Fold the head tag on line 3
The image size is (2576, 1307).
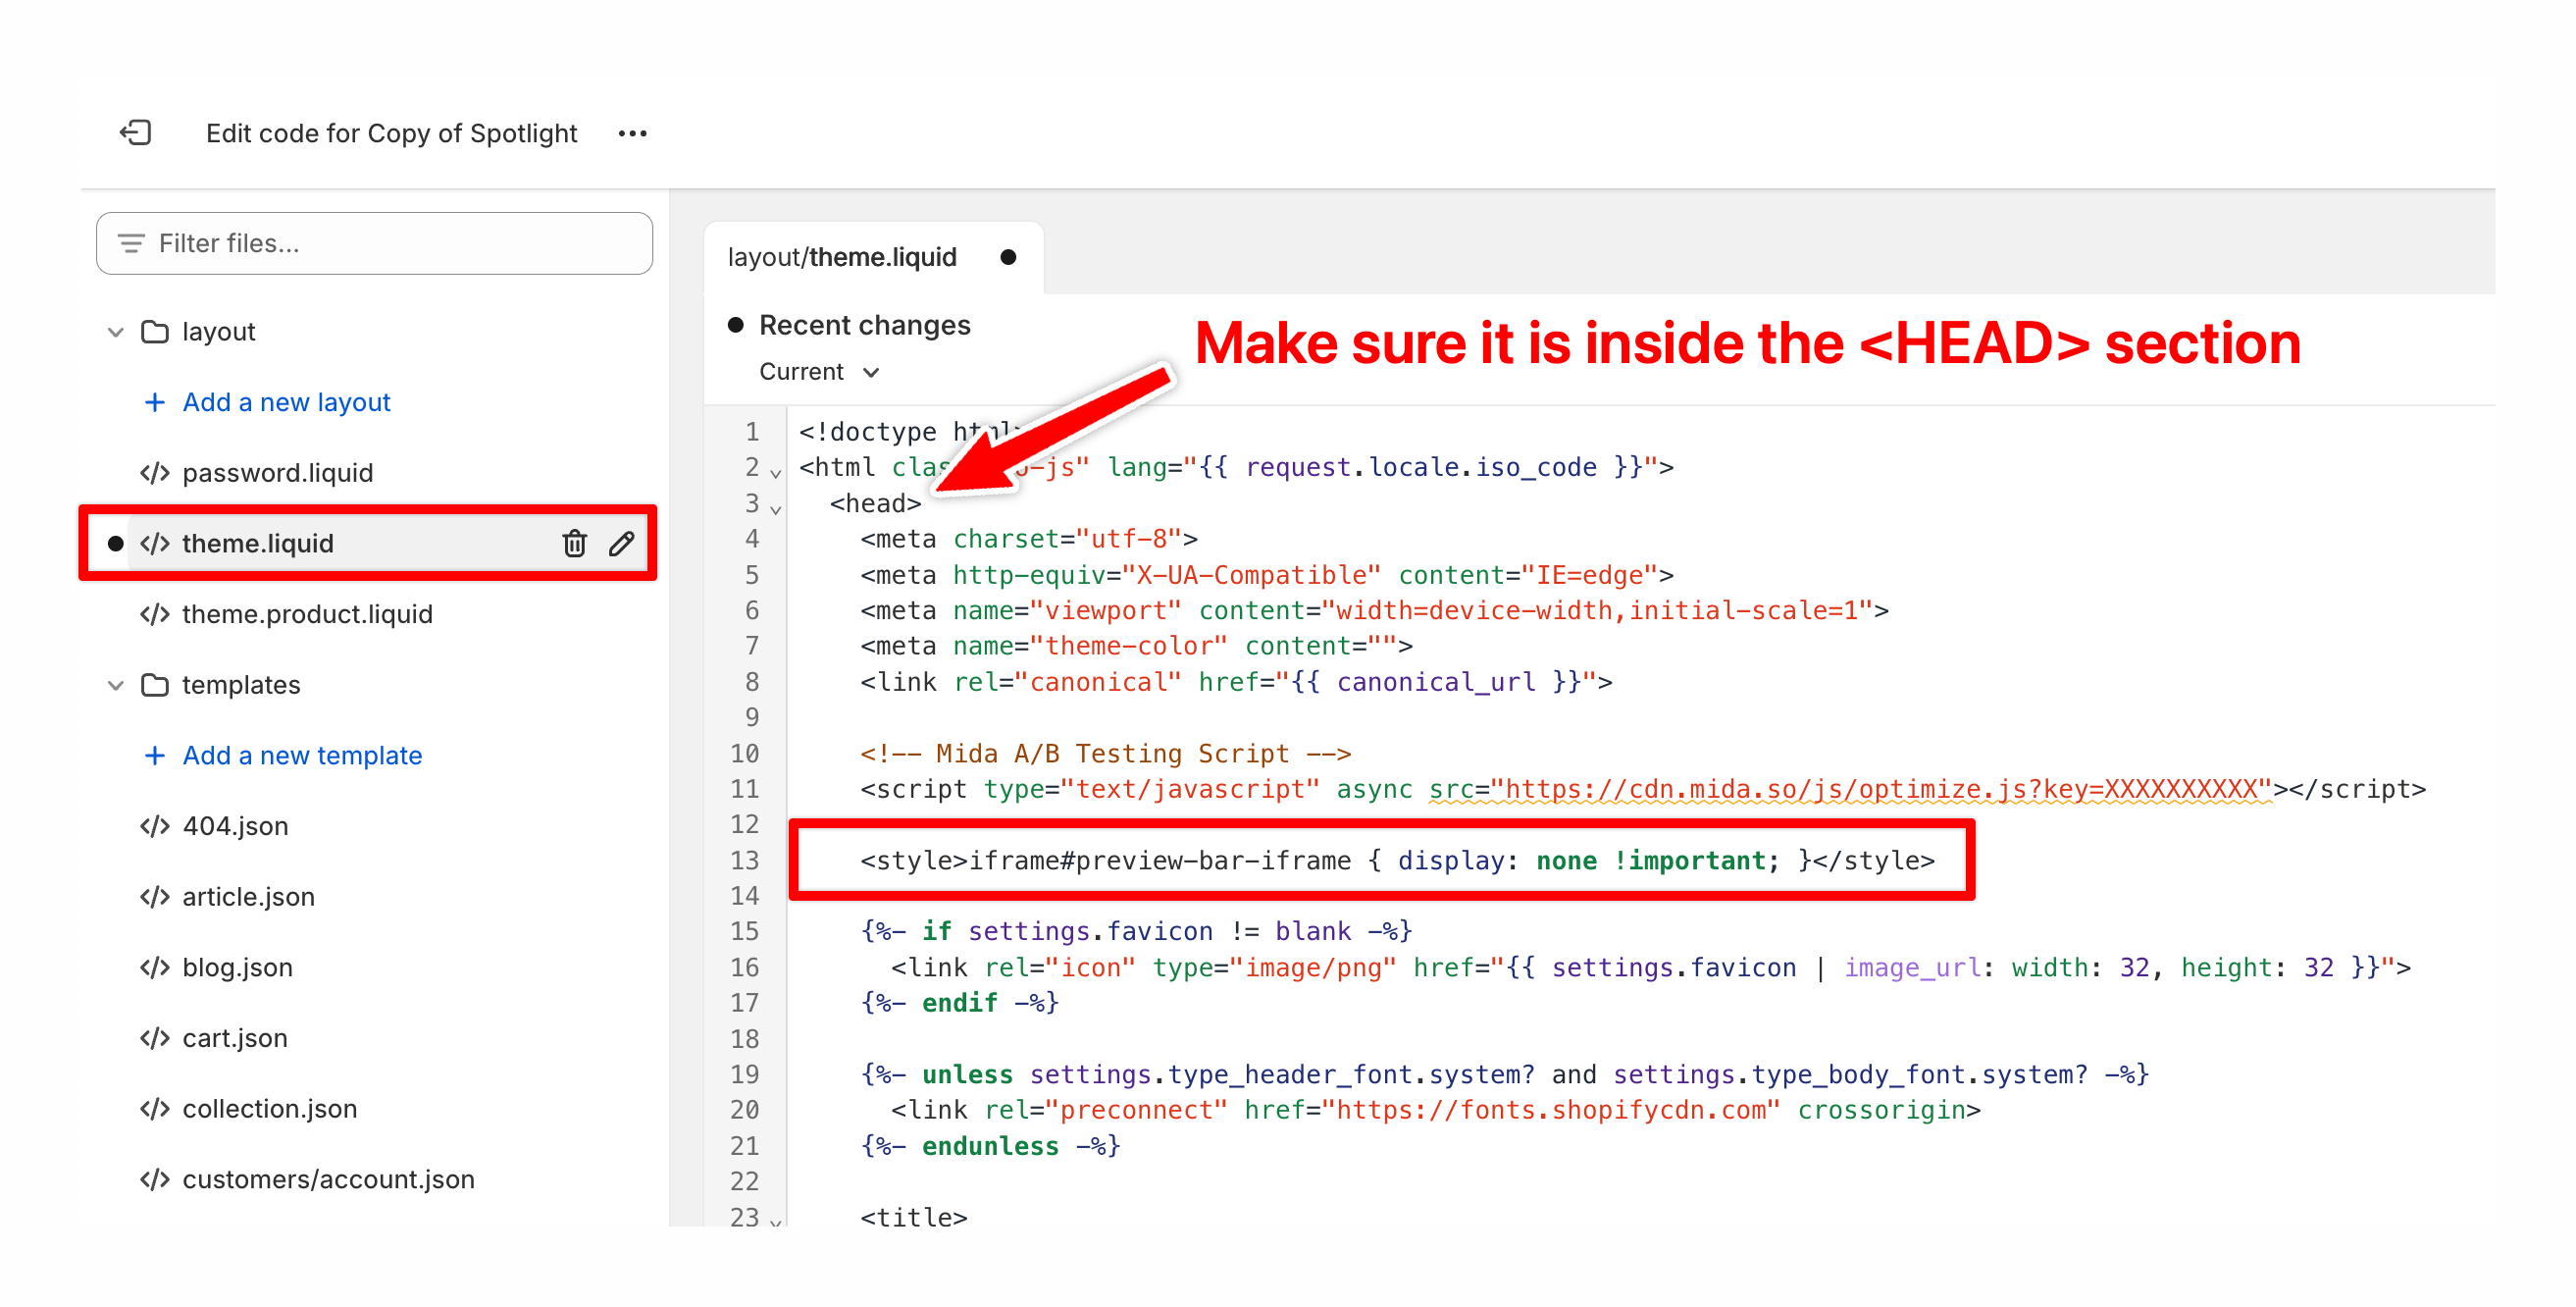point(776,510)
